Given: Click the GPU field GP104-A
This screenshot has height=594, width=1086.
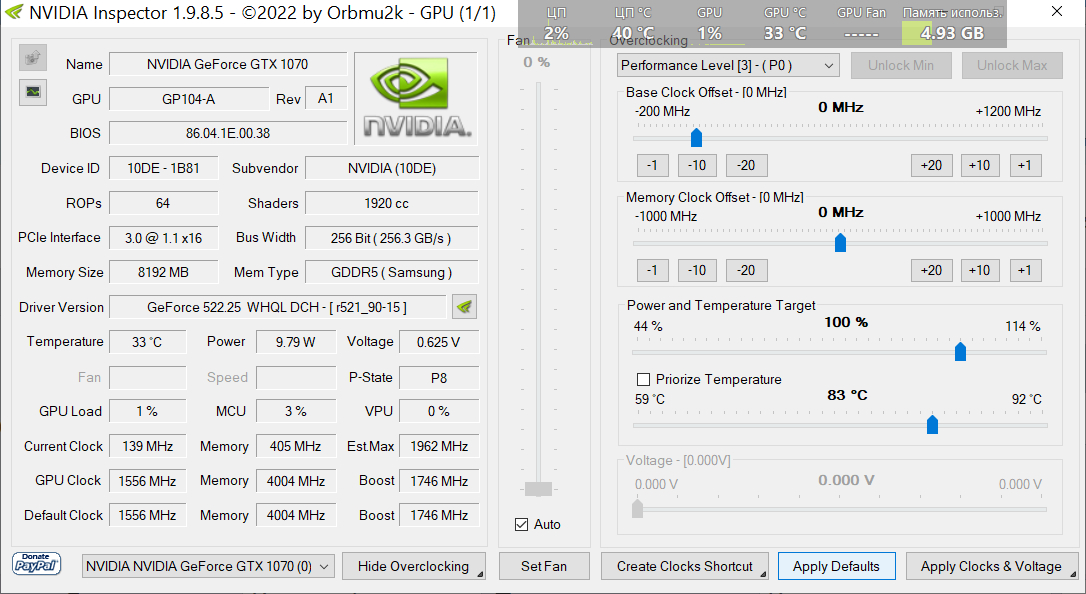Looking at the screenshot, I should (x=188, y=99).
